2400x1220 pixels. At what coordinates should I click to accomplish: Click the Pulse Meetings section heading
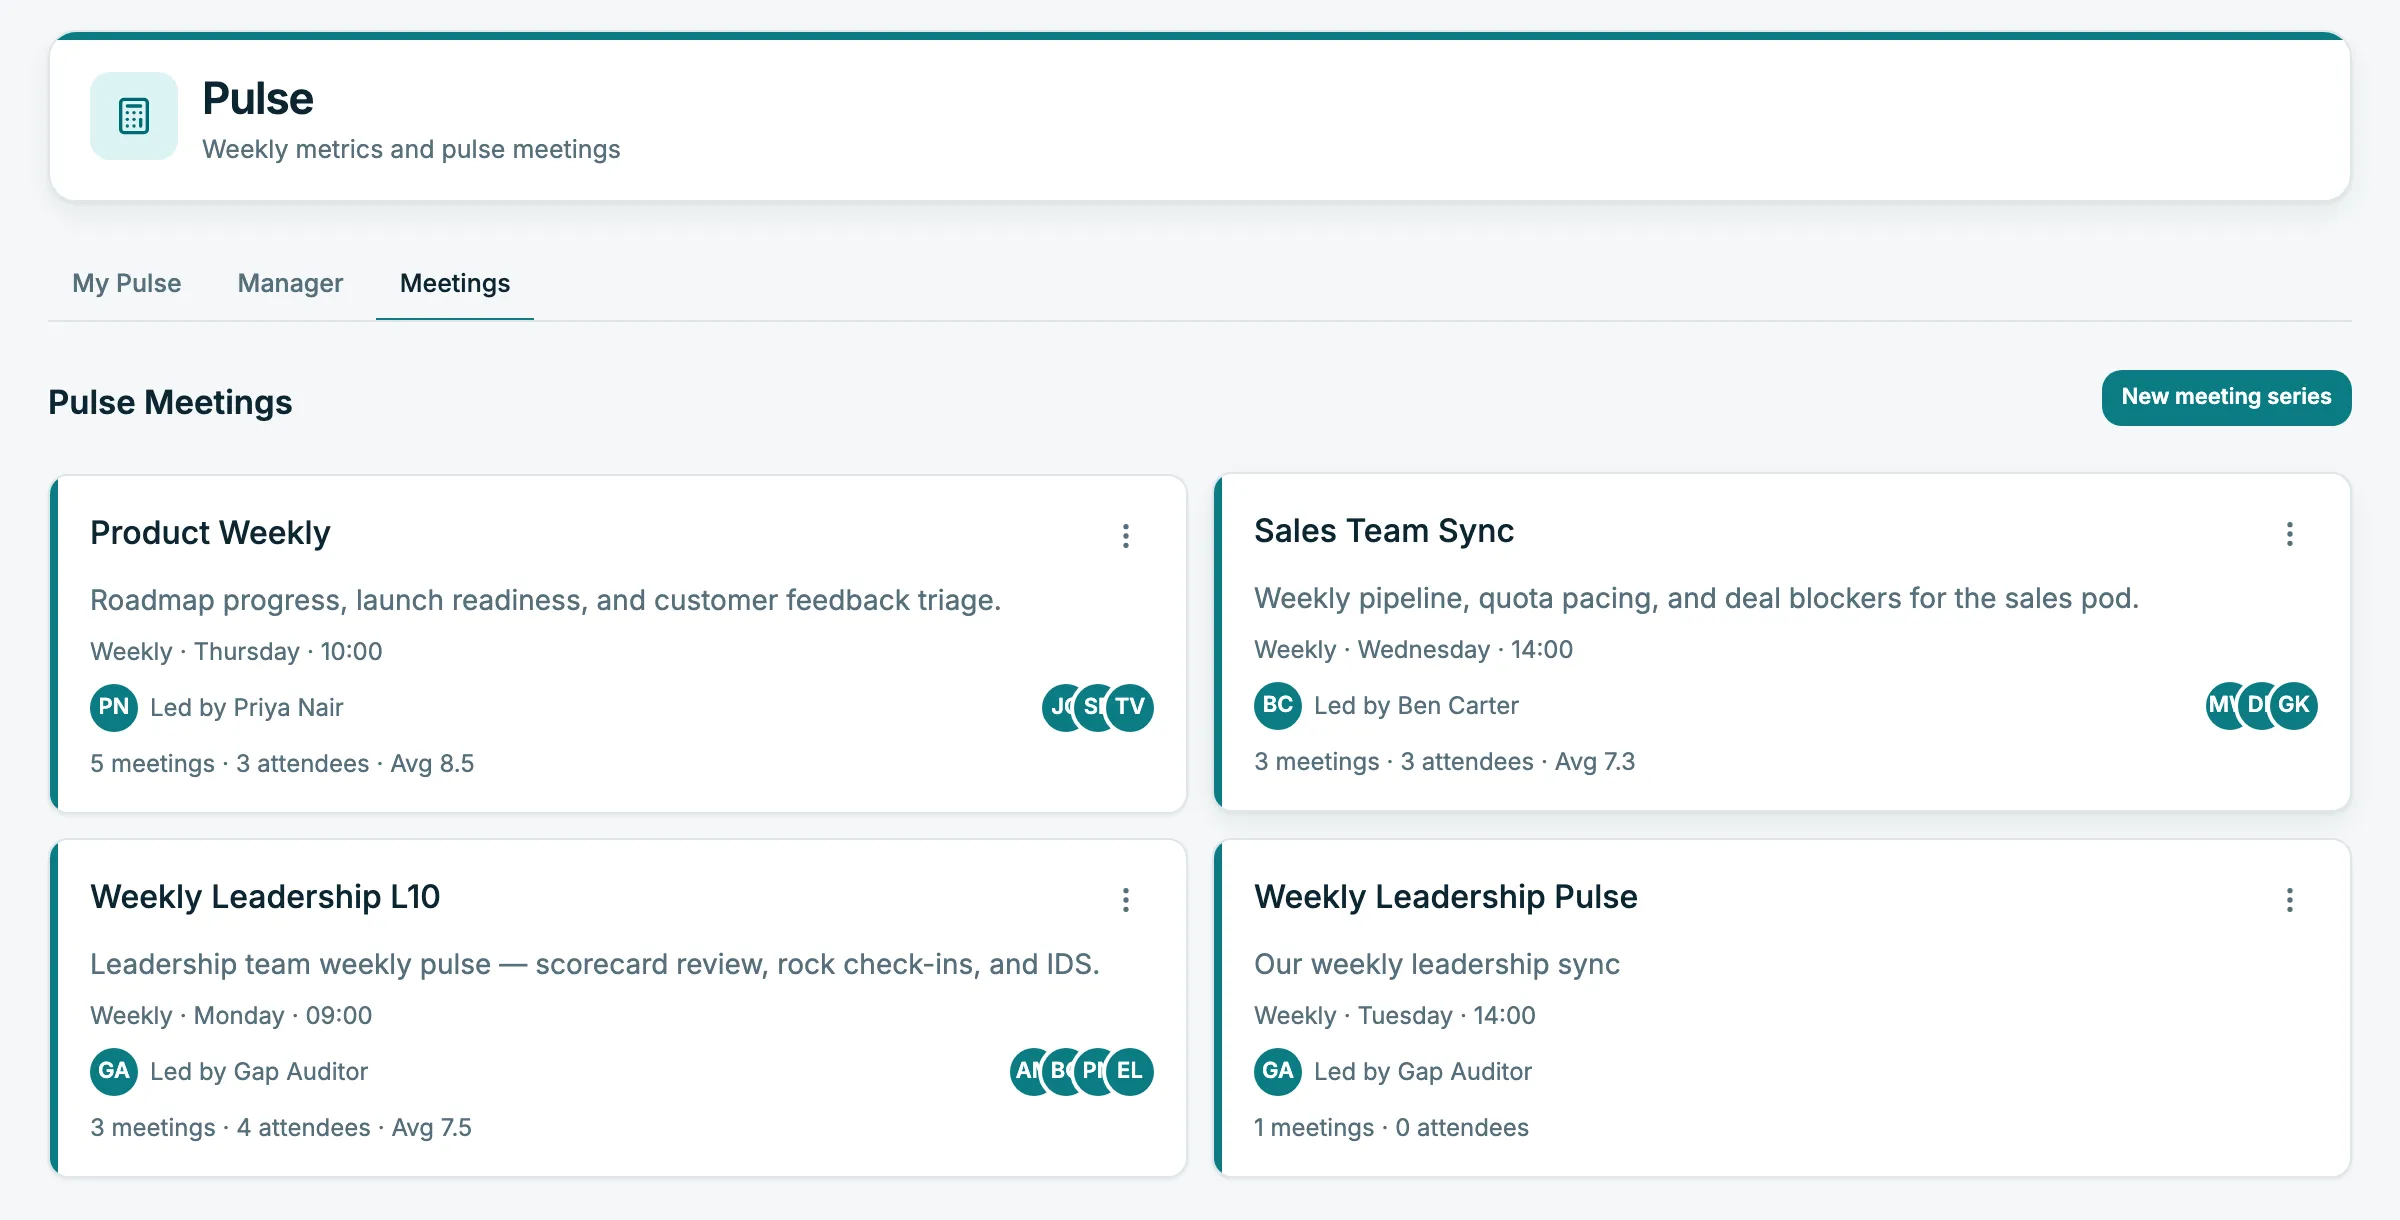tap(170, 402)
